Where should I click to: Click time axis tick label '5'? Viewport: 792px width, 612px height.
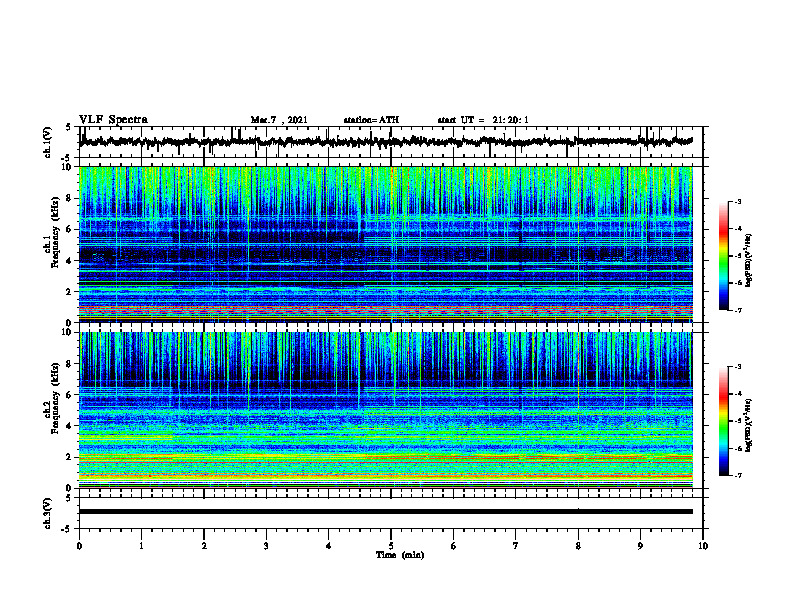391,546
